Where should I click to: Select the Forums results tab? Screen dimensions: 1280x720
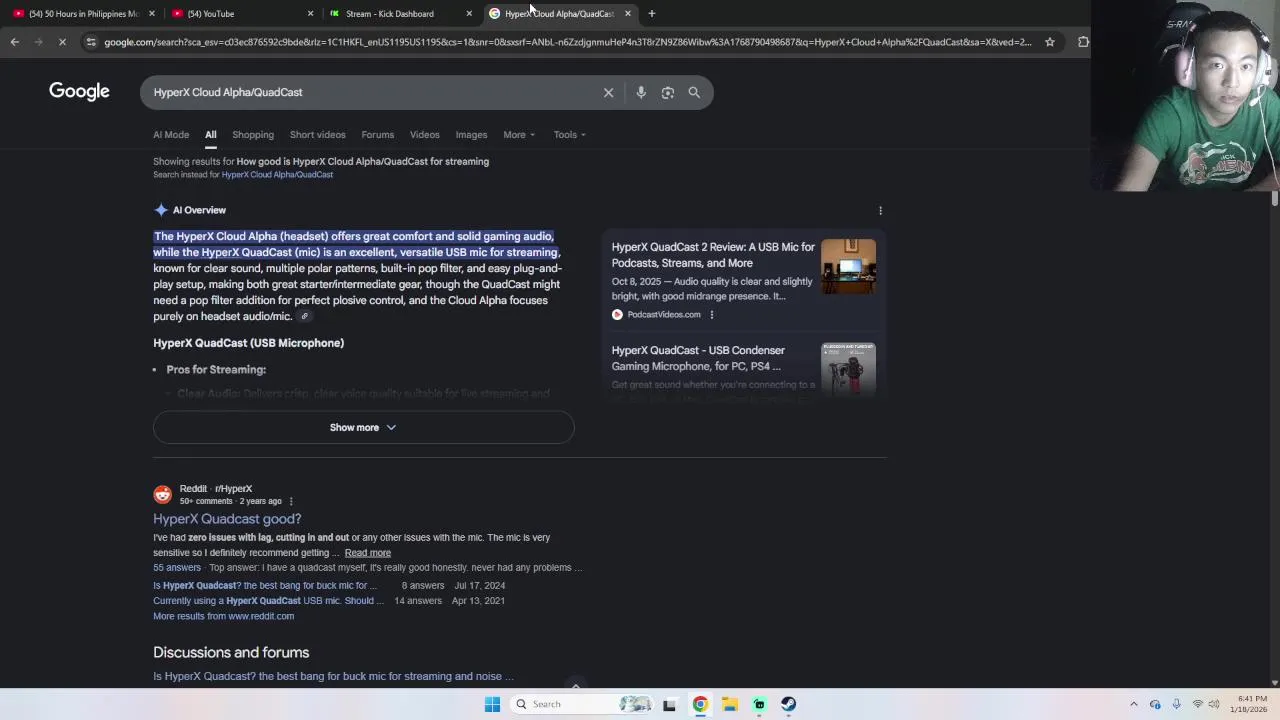click(377, 135)
